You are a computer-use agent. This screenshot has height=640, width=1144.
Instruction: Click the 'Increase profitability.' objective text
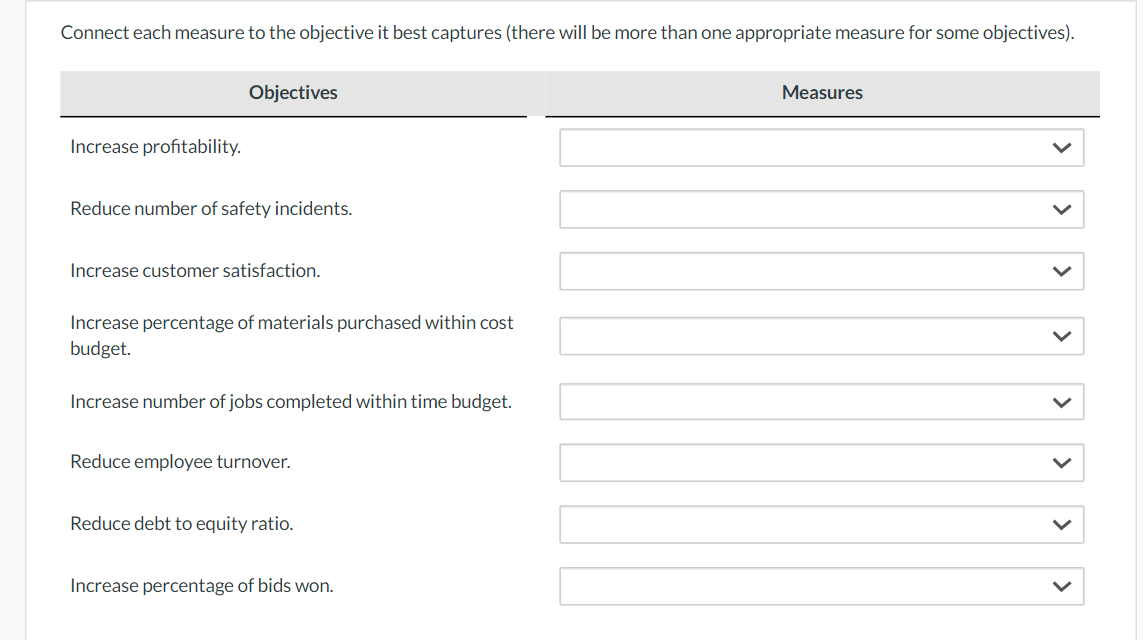pos(155,147)
